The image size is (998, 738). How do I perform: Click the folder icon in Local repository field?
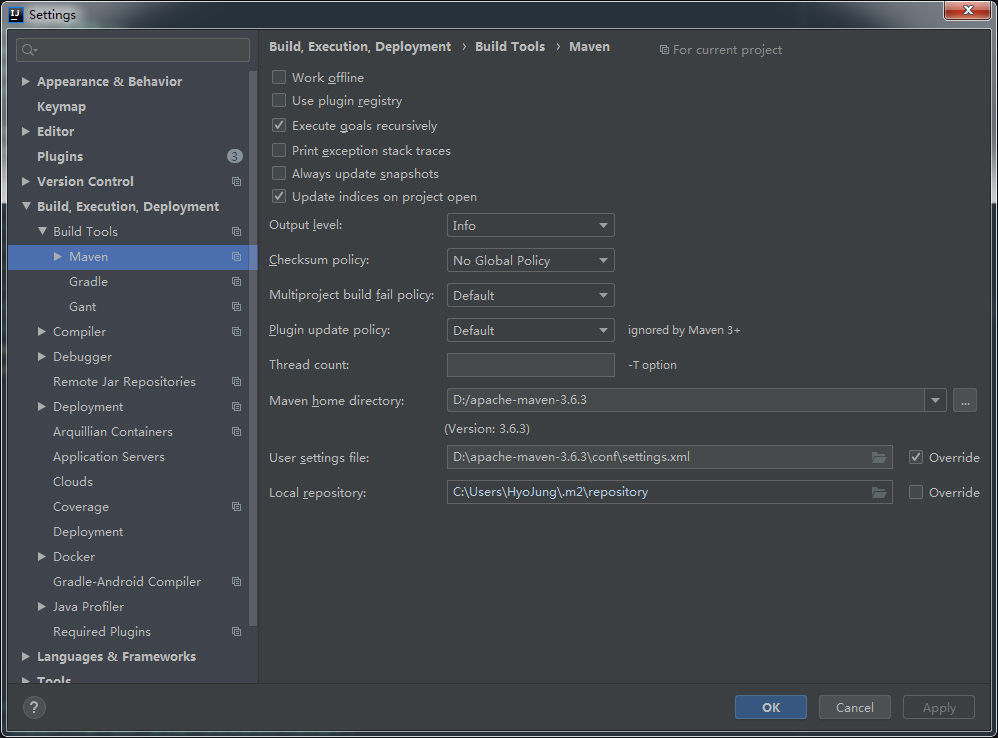879,492
